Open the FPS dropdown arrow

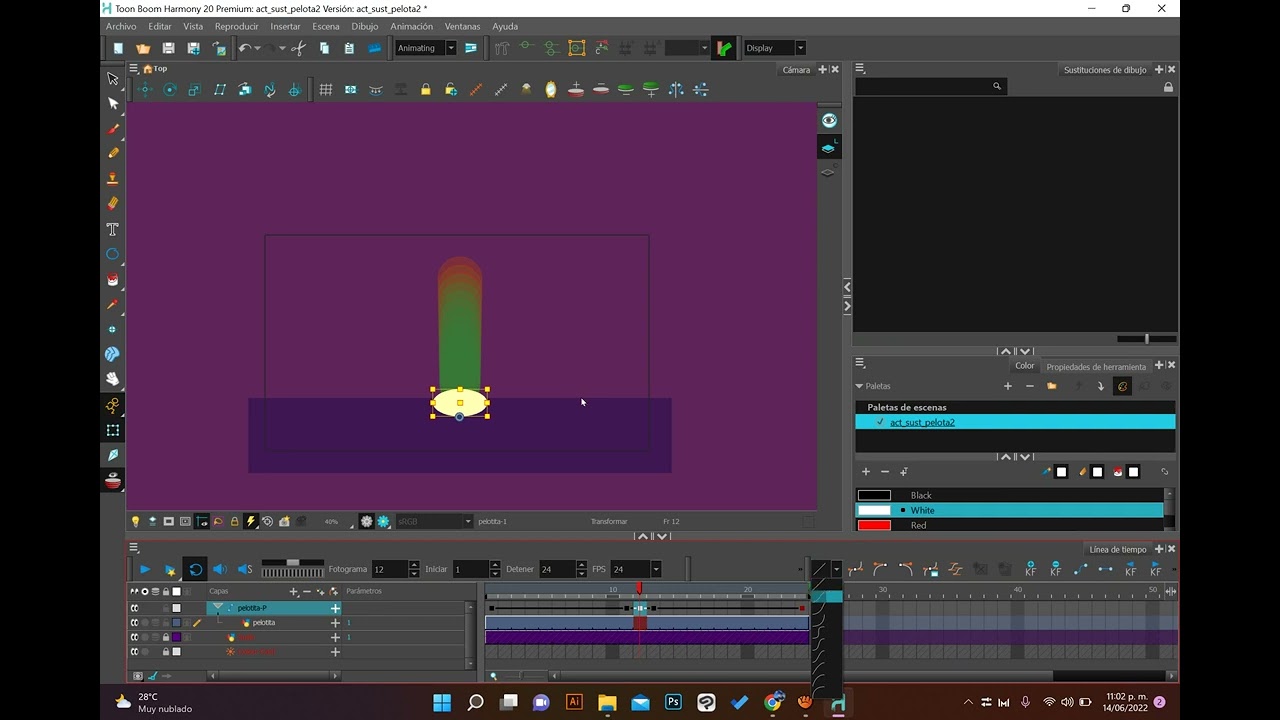[656, 569]
